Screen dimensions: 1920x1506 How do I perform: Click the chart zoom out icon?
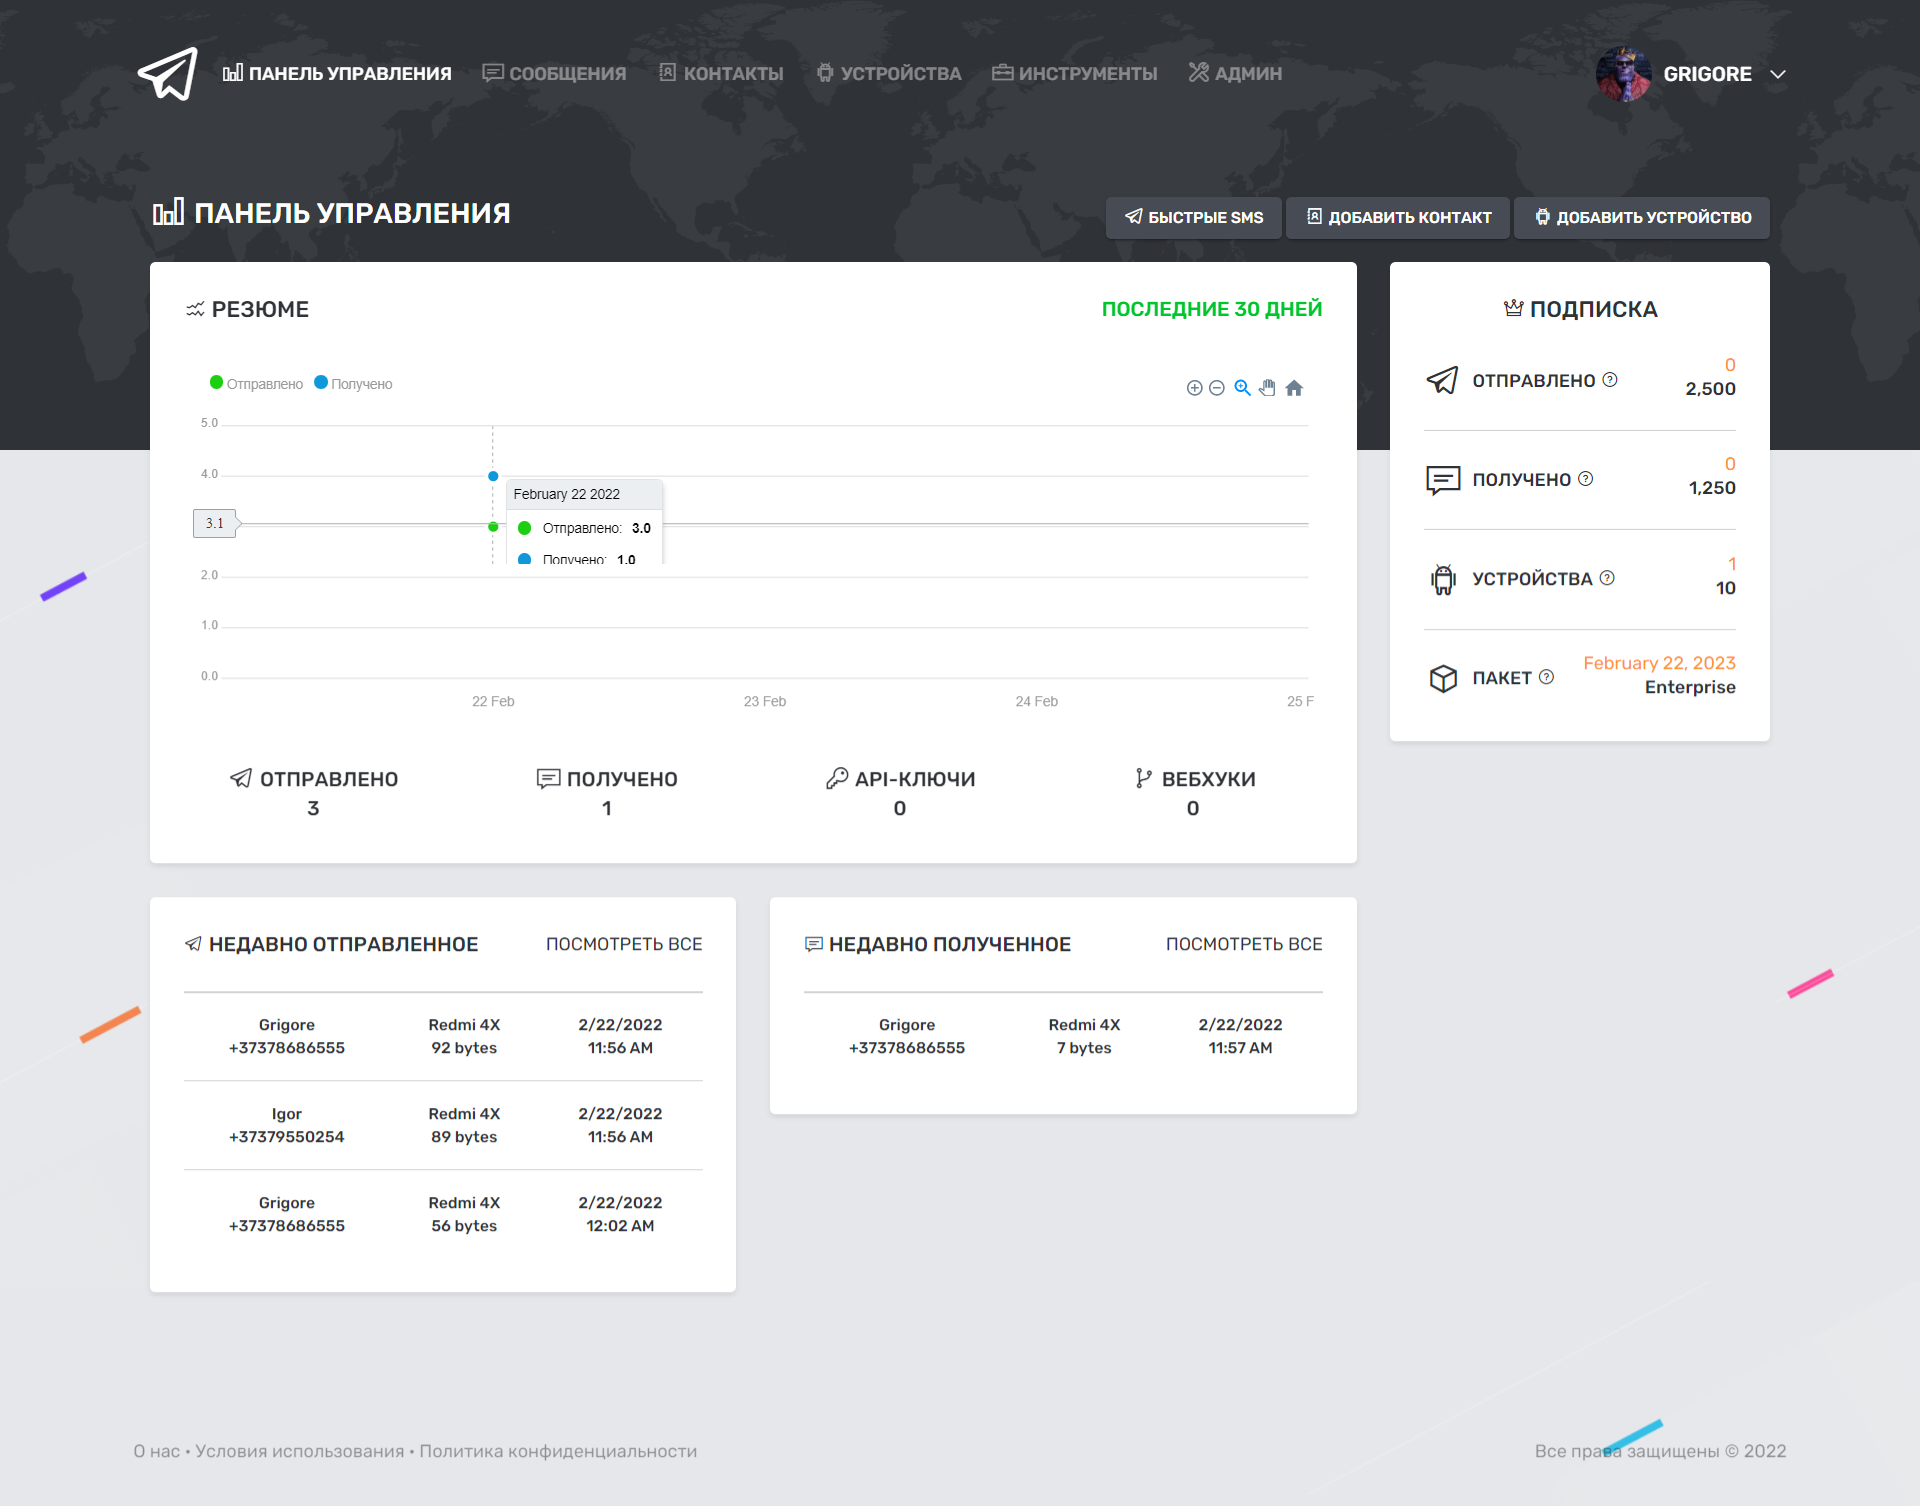1217,388
